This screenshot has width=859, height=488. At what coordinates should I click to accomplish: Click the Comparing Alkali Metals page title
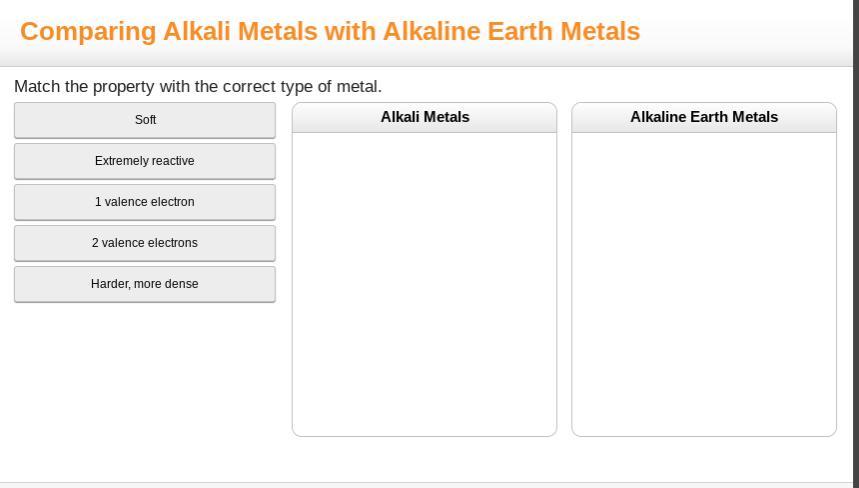click(330, 31)
